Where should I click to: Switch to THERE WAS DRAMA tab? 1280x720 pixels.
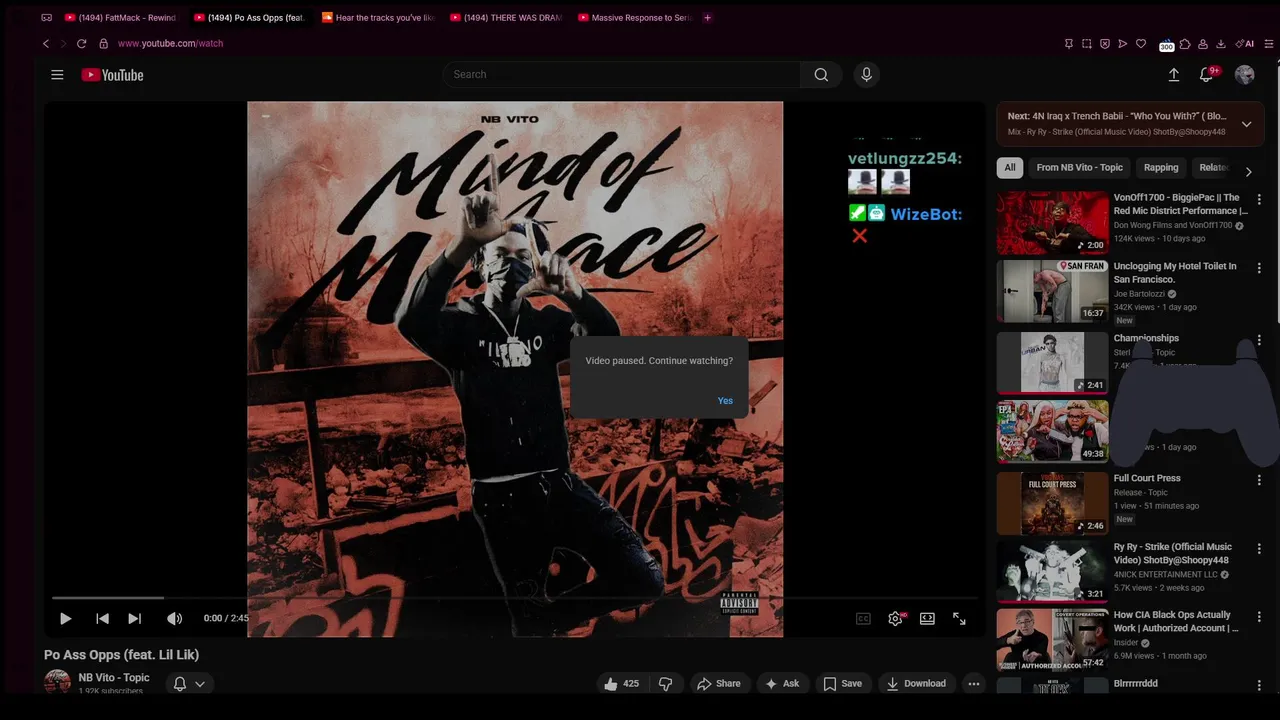tap(506, 18)
